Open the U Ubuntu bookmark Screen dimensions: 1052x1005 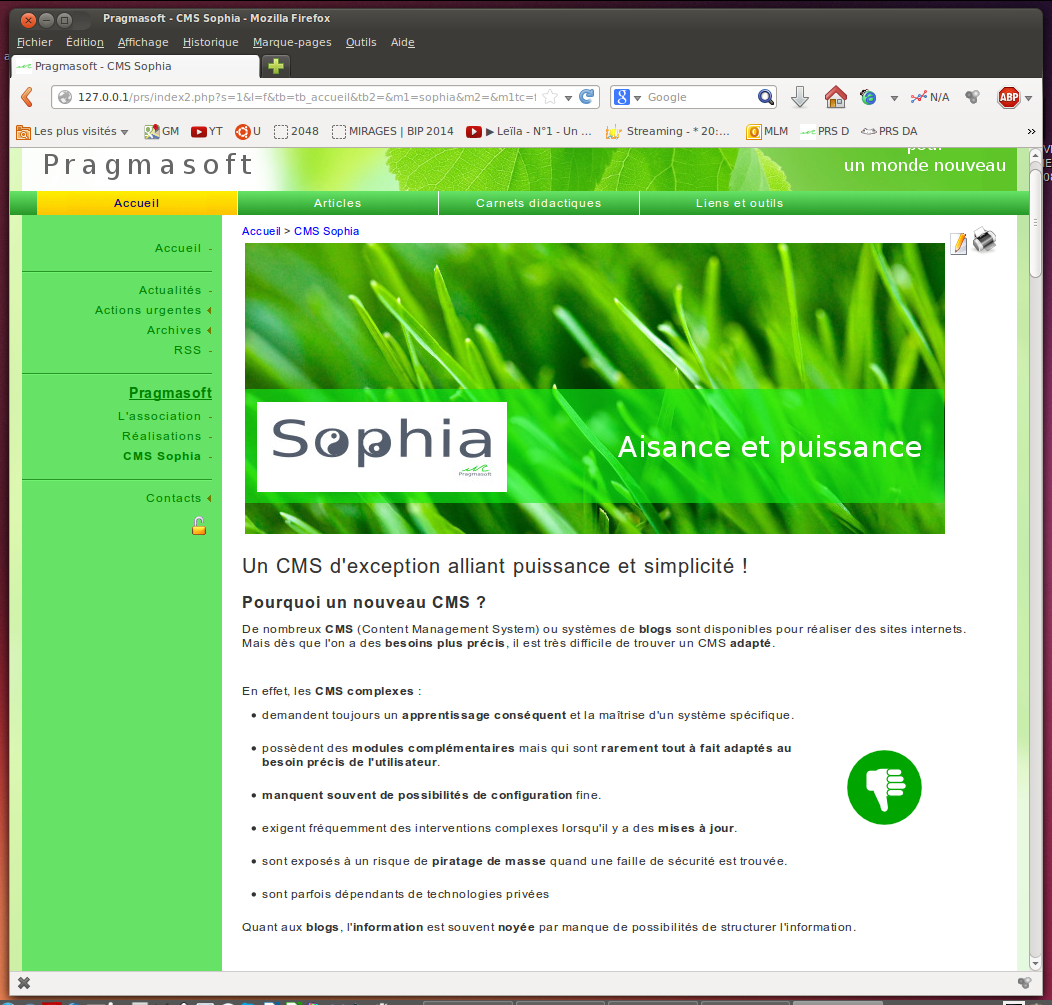tap(248, 131)
